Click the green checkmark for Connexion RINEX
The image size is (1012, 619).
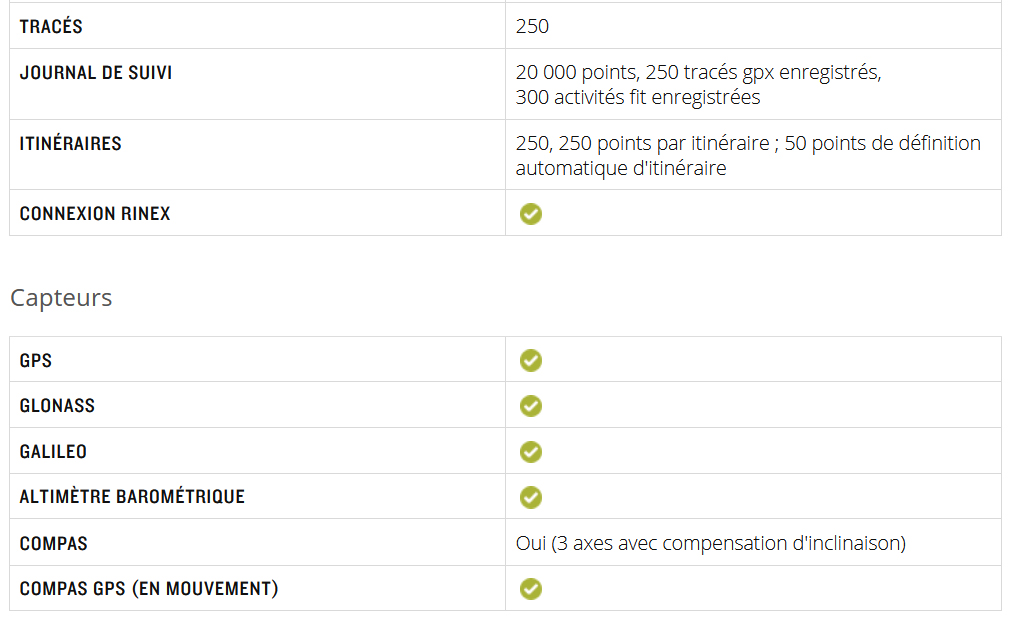[531, 214]
